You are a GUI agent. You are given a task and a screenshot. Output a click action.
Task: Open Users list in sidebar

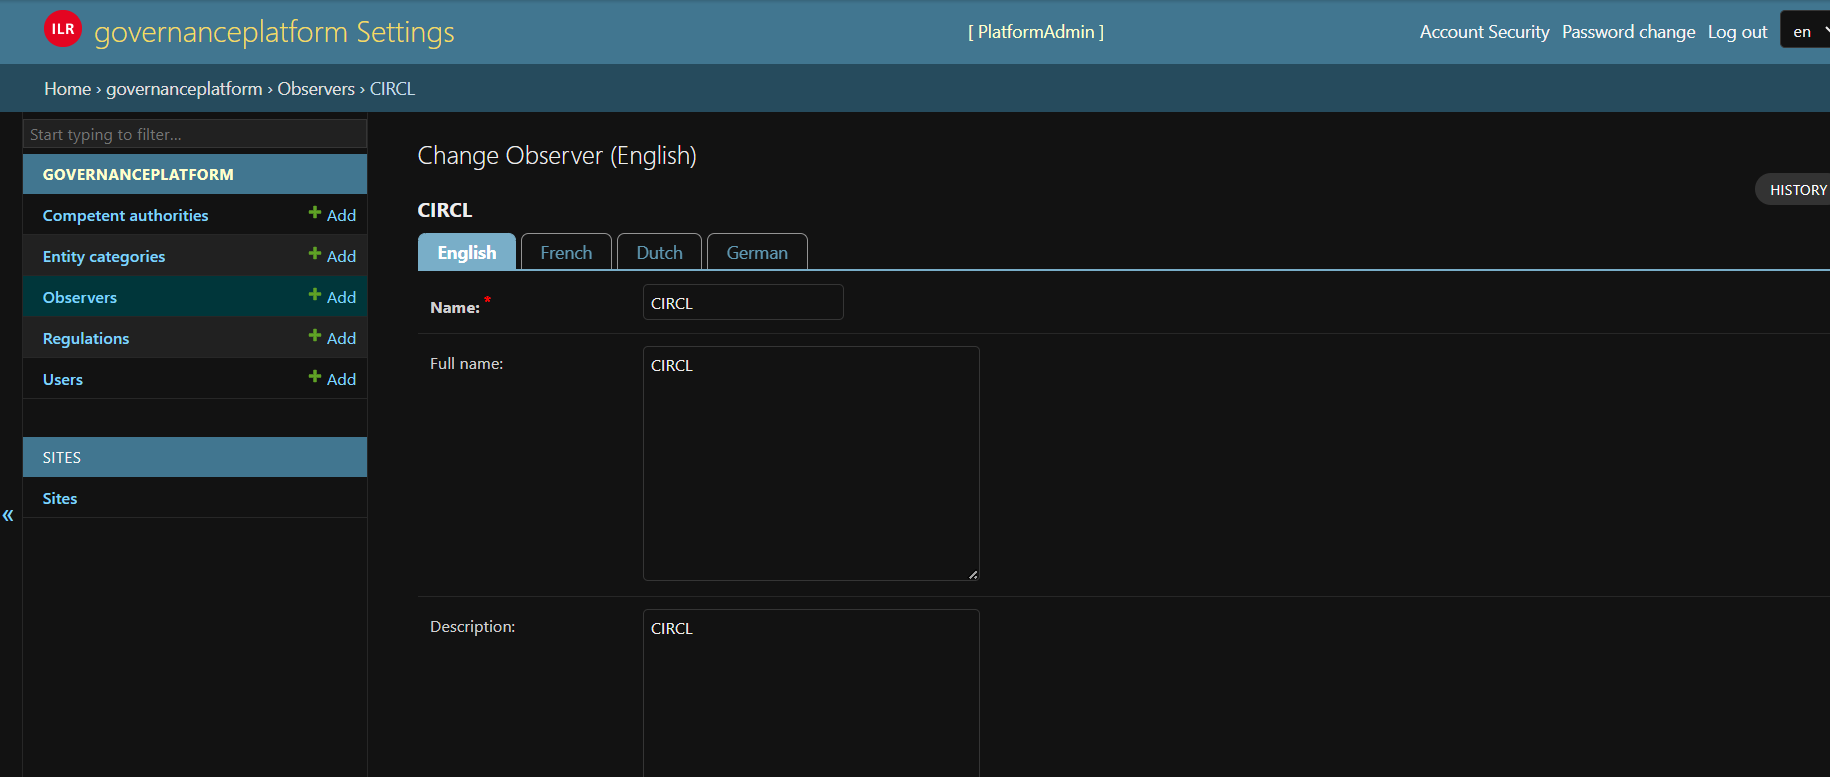(63, 379)
